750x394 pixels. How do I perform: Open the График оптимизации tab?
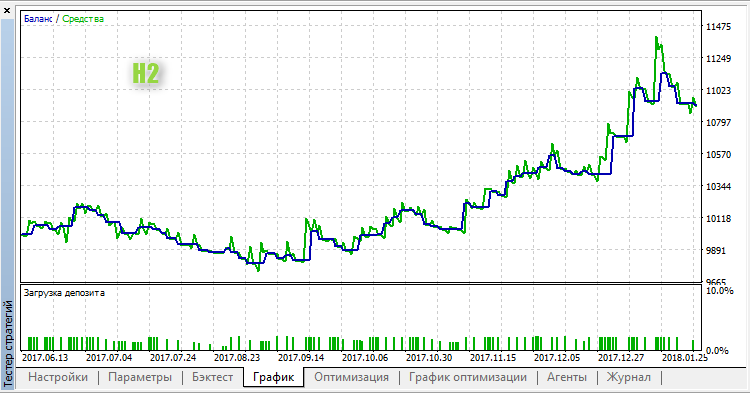point(468,377)
